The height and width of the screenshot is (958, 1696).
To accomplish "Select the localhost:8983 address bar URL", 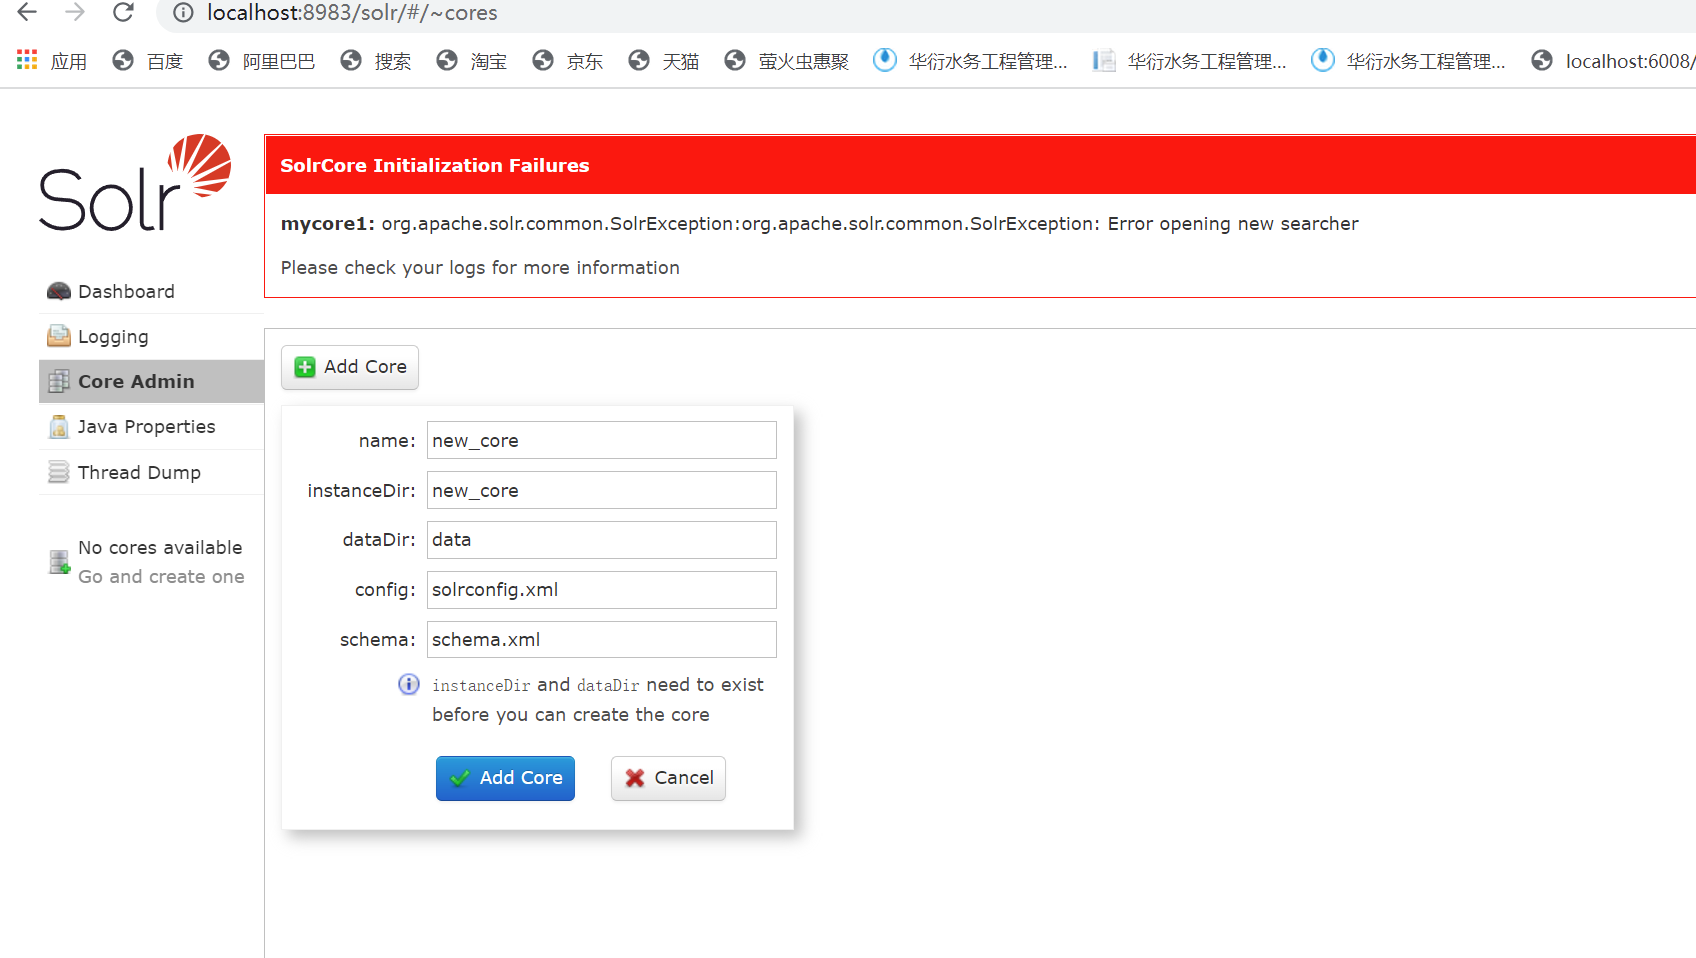I will [352, 13].
